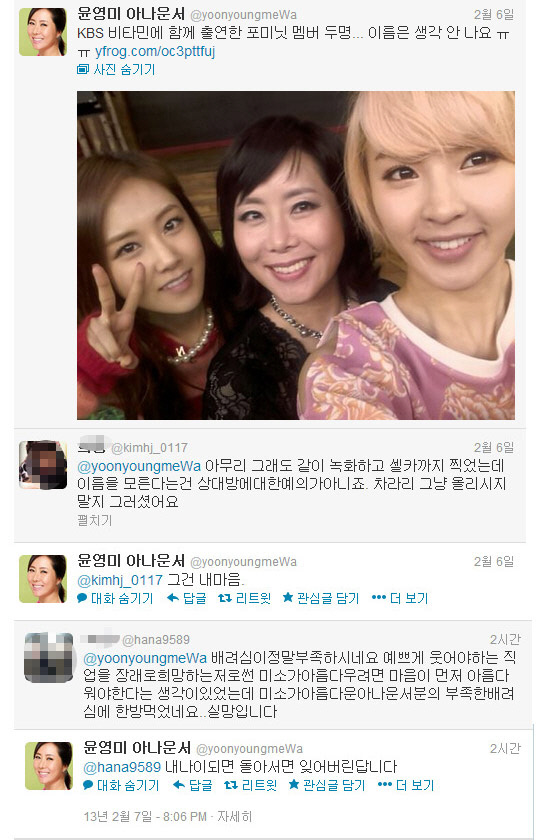
Task: Retweet the last tweet using 리트윗
Action: click(x=251, y=785)
